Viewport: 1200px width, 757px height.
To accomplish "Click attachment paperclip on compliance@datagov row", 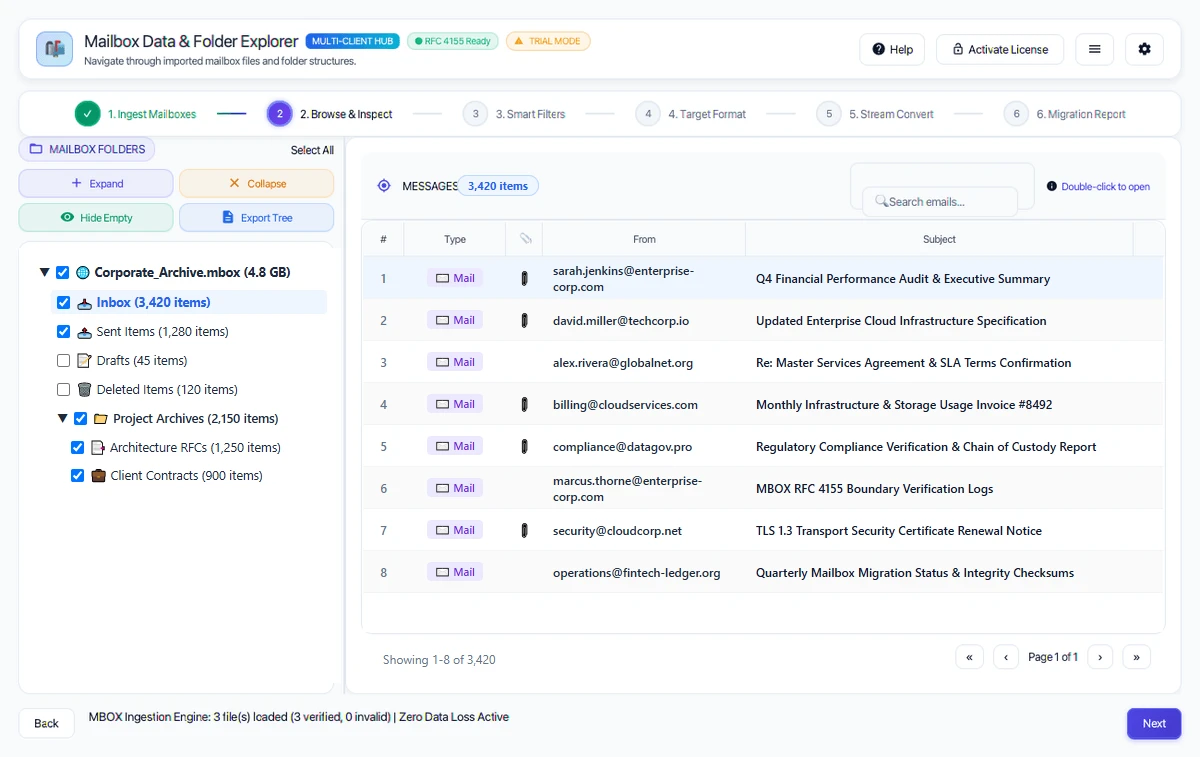I will click(524, 447).
